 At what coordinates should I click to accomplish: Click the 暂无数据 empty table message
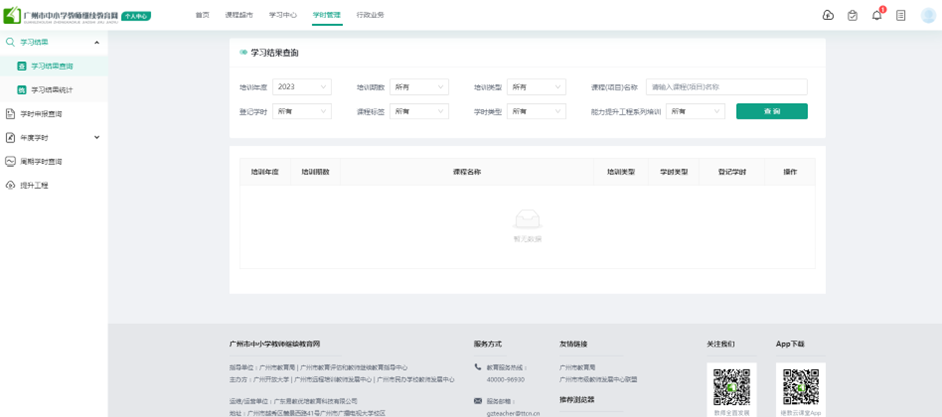[527, 239]
